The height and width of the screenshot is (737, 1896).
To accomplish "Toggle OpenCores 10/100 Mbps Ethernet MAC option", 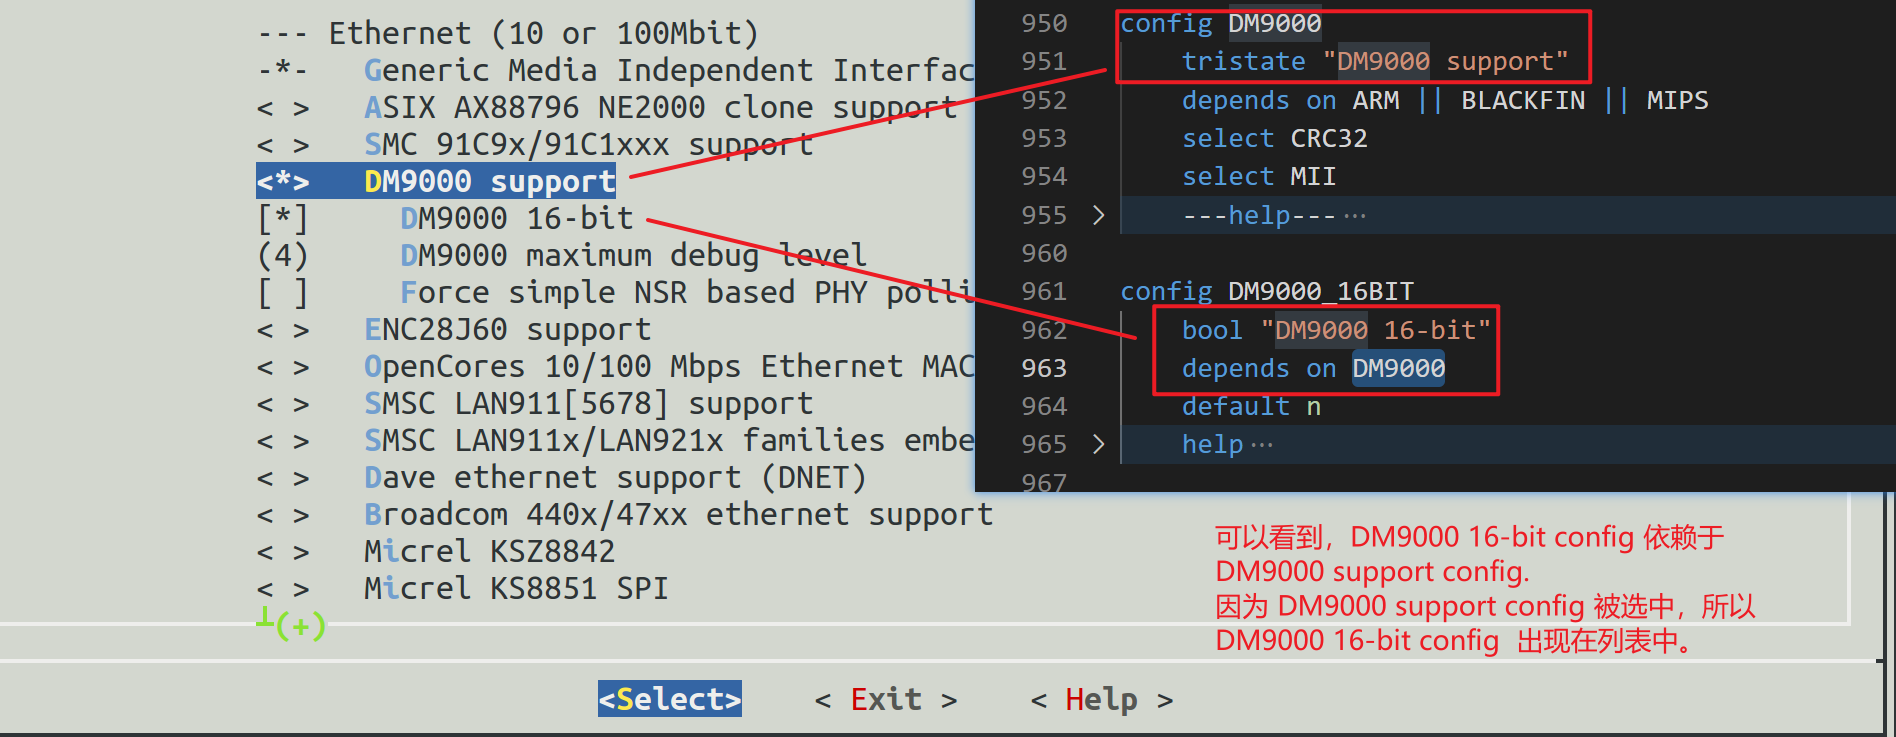I will [283, 367].
